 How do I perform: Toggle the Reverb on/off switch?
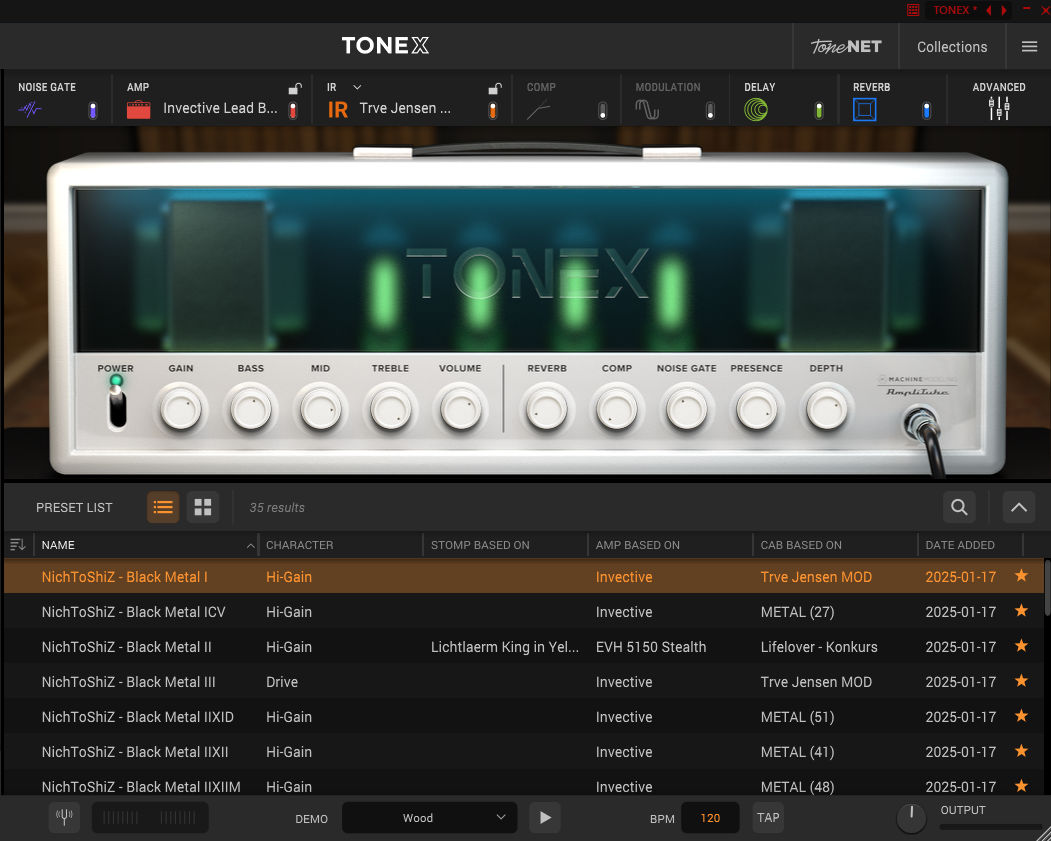(x=926, y=111)
